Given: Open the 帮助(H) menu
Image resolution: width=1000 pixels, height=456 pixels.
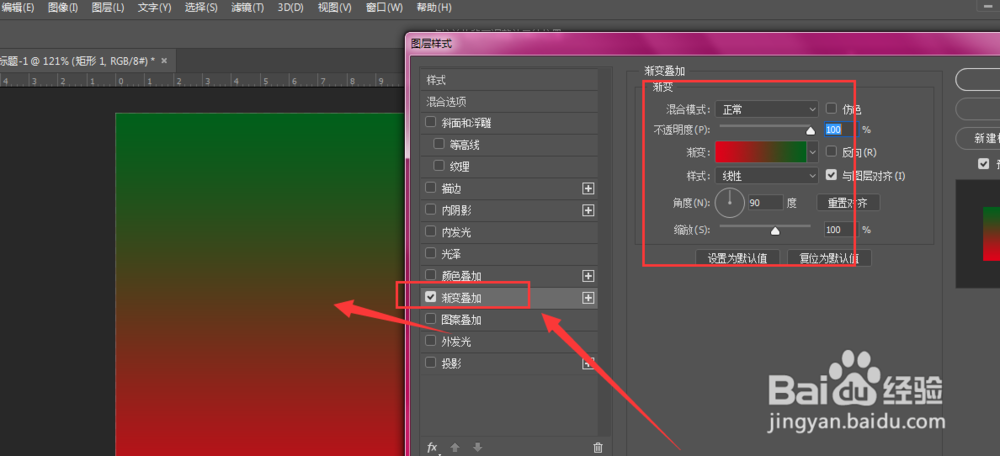Looking at the screenshot, I should pos(434,8).
